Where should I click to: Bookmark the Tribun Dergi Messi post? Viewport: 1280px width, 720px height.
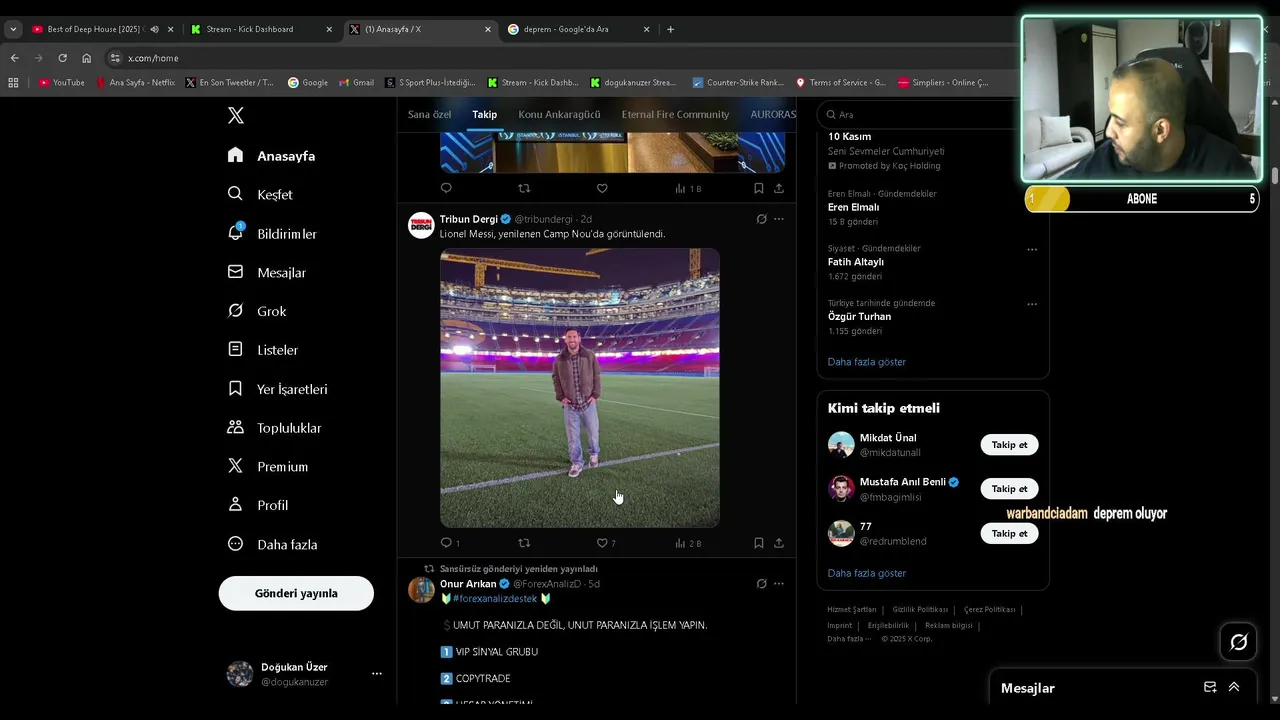(x=758, y=543)
